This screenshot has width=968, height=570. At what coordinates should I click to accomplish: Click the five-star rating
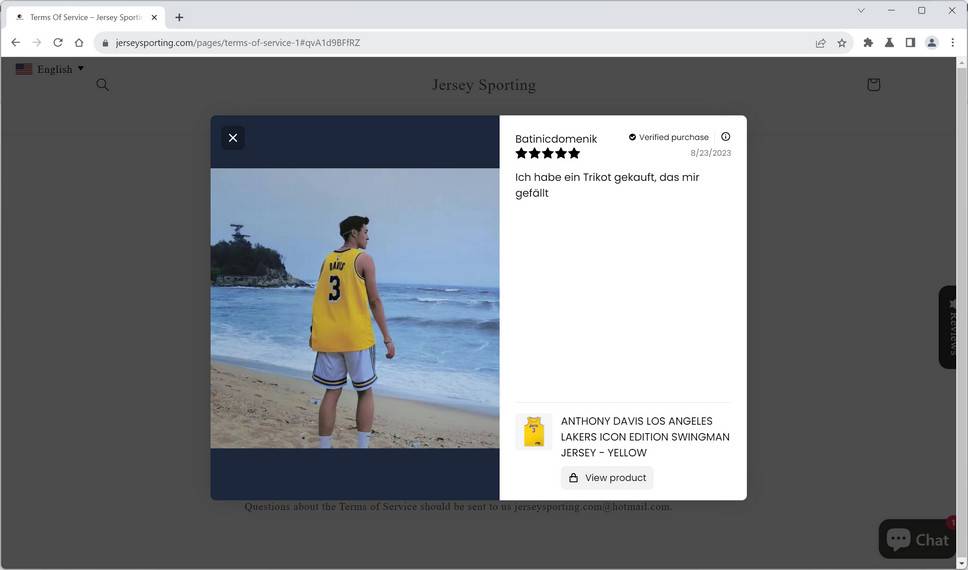pyautogui.click(x=548, y=153)
